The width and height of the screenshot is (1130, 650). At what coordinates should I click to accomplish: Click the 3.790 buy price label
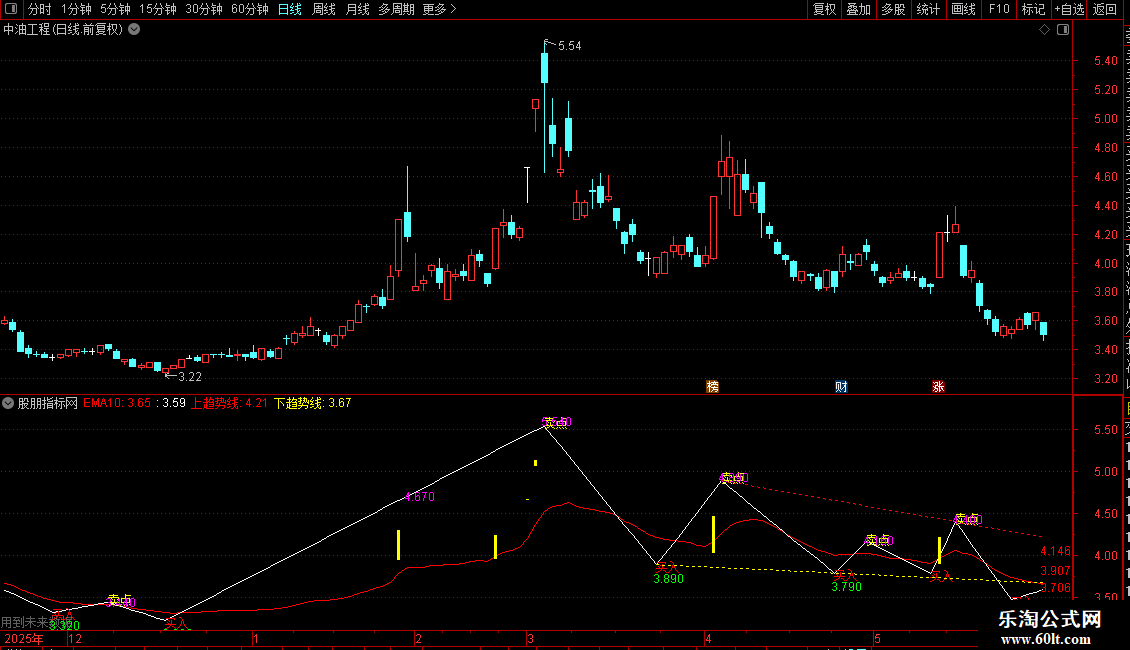[x=847, y=587]
